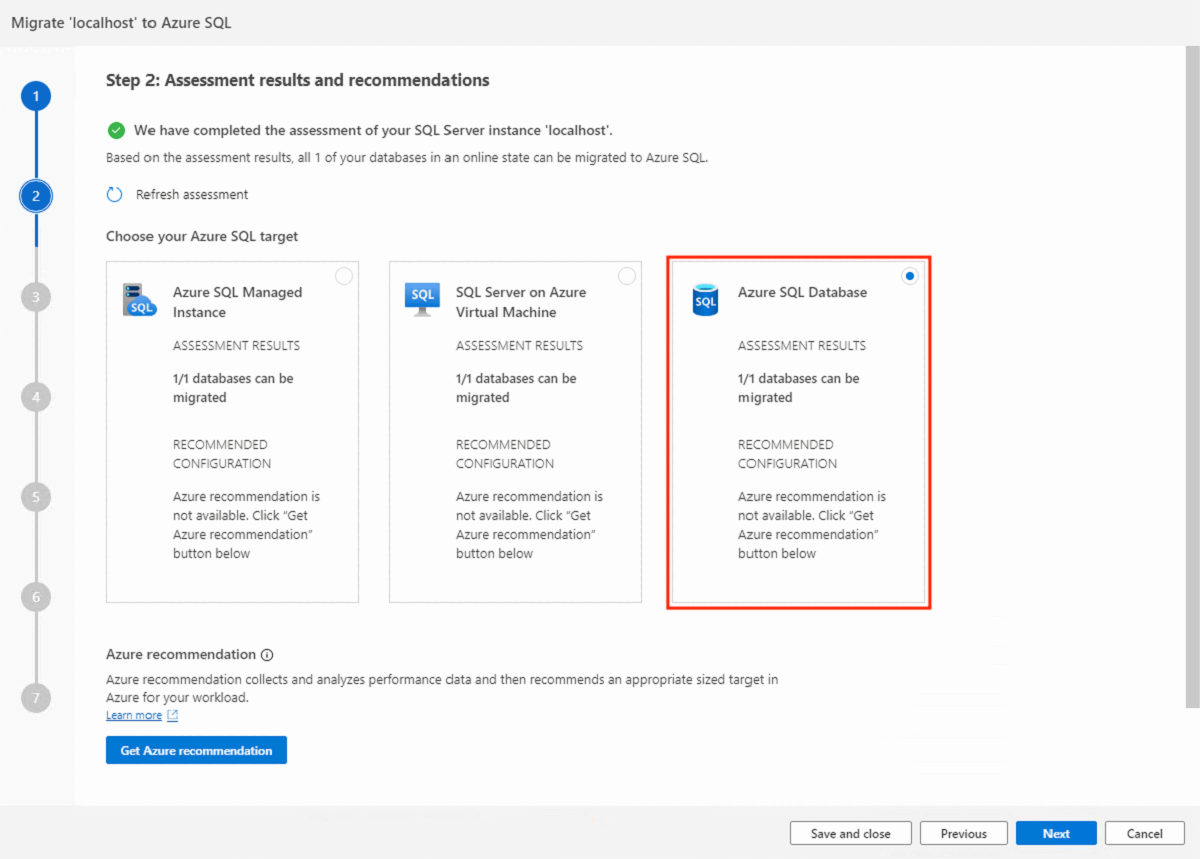
Task: Go back with Previous button
Action: tap(964, 833)
